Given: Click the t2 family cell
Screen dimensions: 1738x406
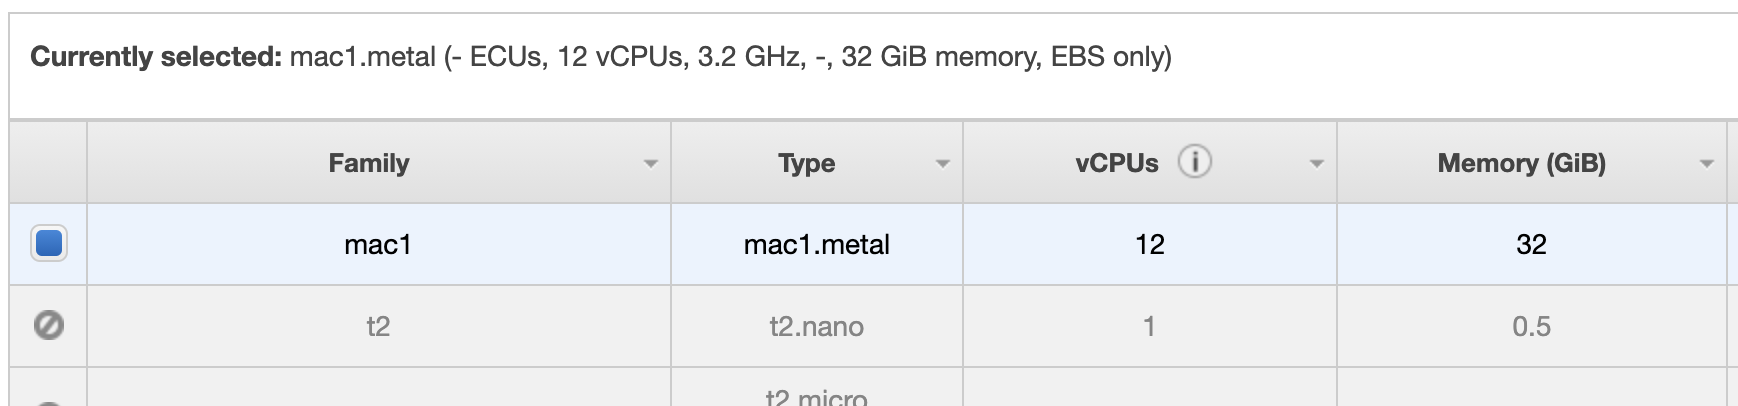Looking at the screenshot, I should (378, 326).
